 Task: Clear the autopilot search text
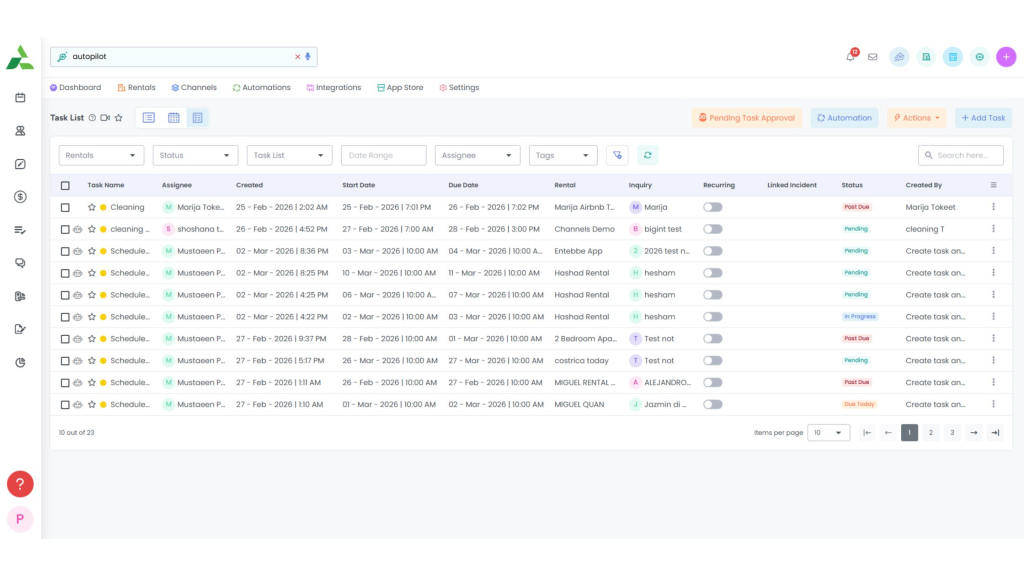click(297, 57)
